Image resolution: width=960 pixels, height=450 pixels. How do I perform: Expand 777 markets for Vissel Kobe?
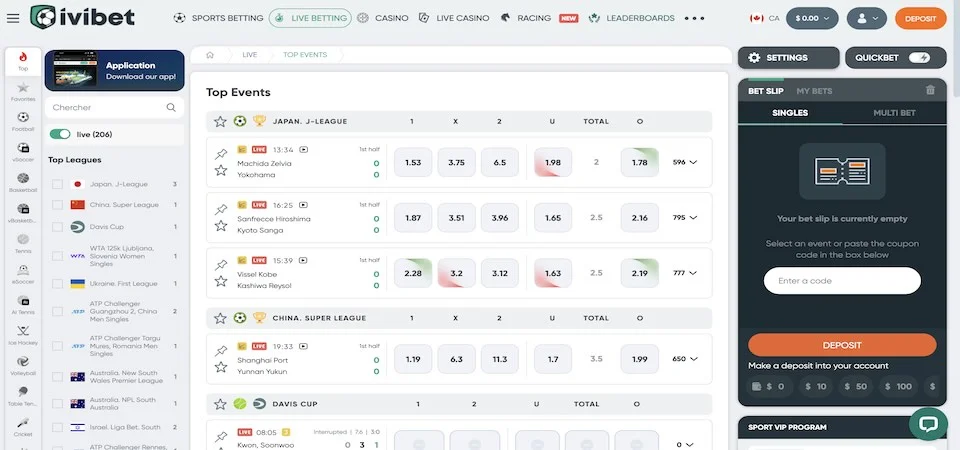(x=685, y=273)
